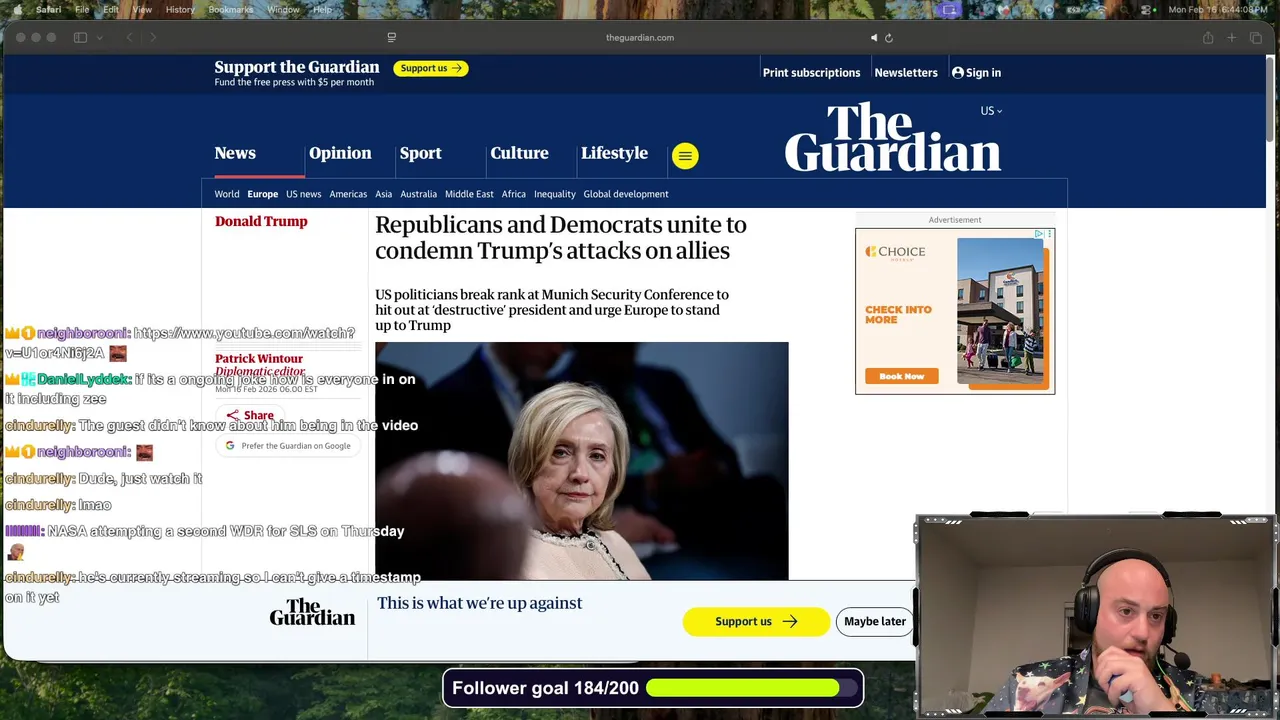Add a new tab with plus icon
This screenshot has height=720, width=1280.
[x=1232, y=38]
